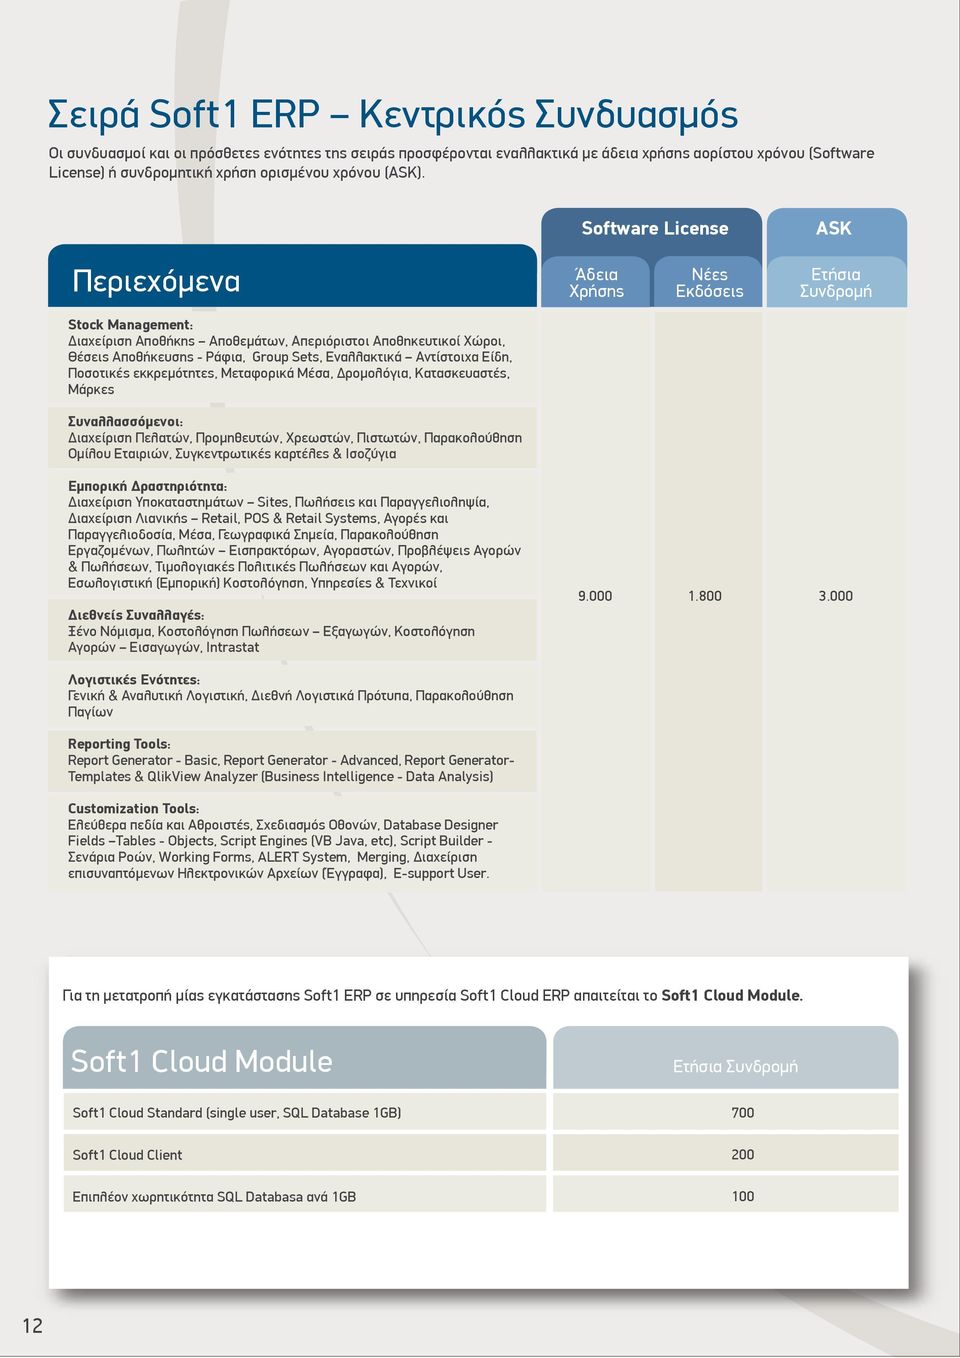Image resolution: width=960 pixels, height=1358 pixels.
Task: Click the price value "3.000"
Action: click(836, 596)
